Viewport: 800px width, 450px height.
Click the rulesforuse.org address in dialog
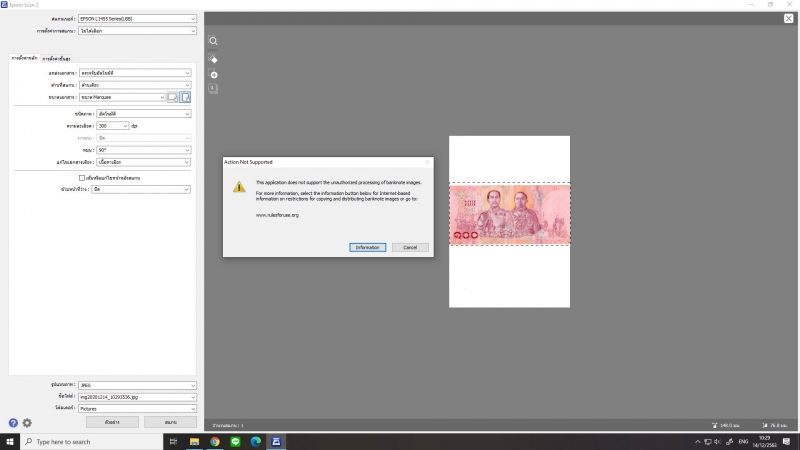(x=277, y=215)
